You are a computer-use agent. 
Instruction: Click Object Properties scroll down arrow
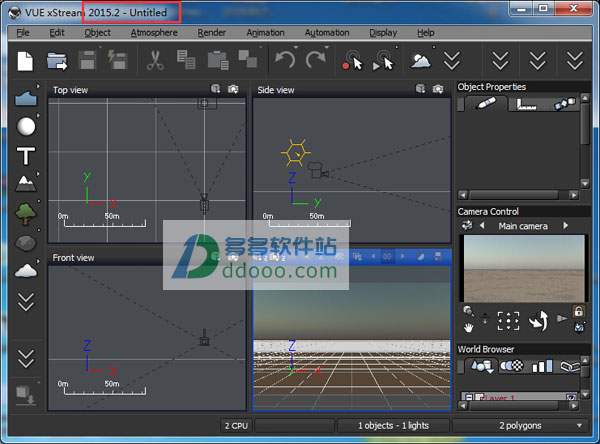pyautogui.click(x=585, y=184)
